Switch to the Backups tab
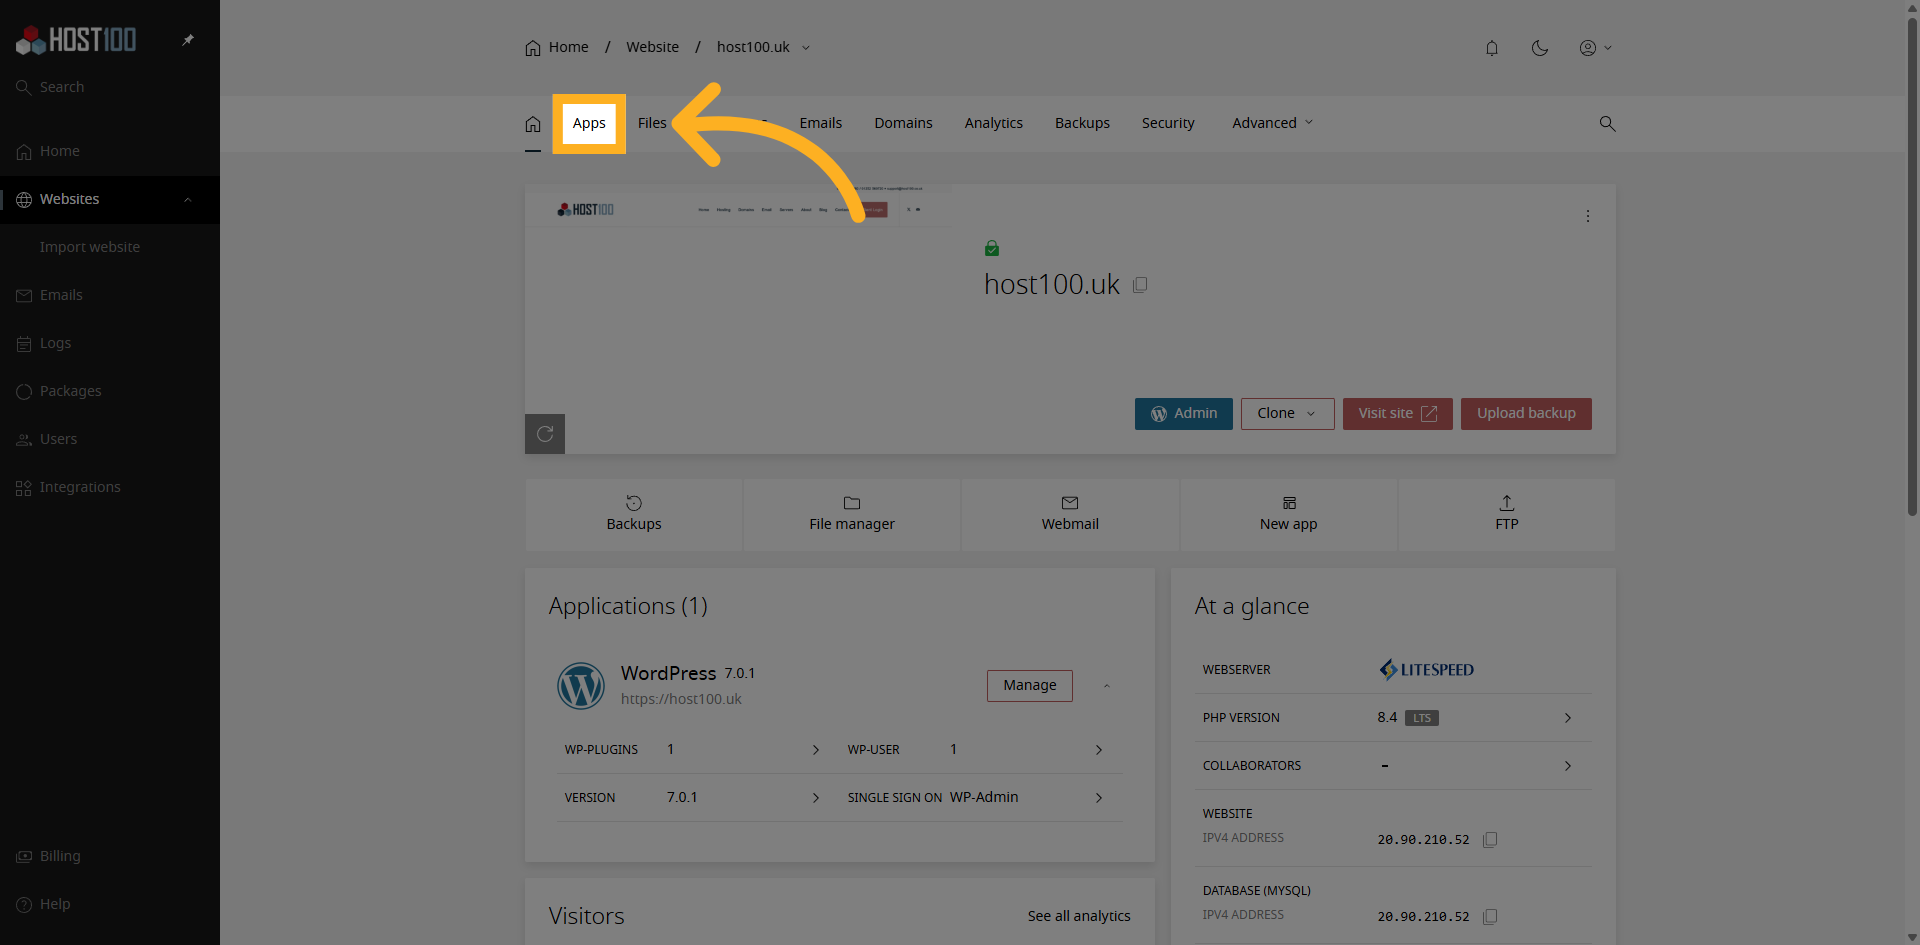 1082,123
